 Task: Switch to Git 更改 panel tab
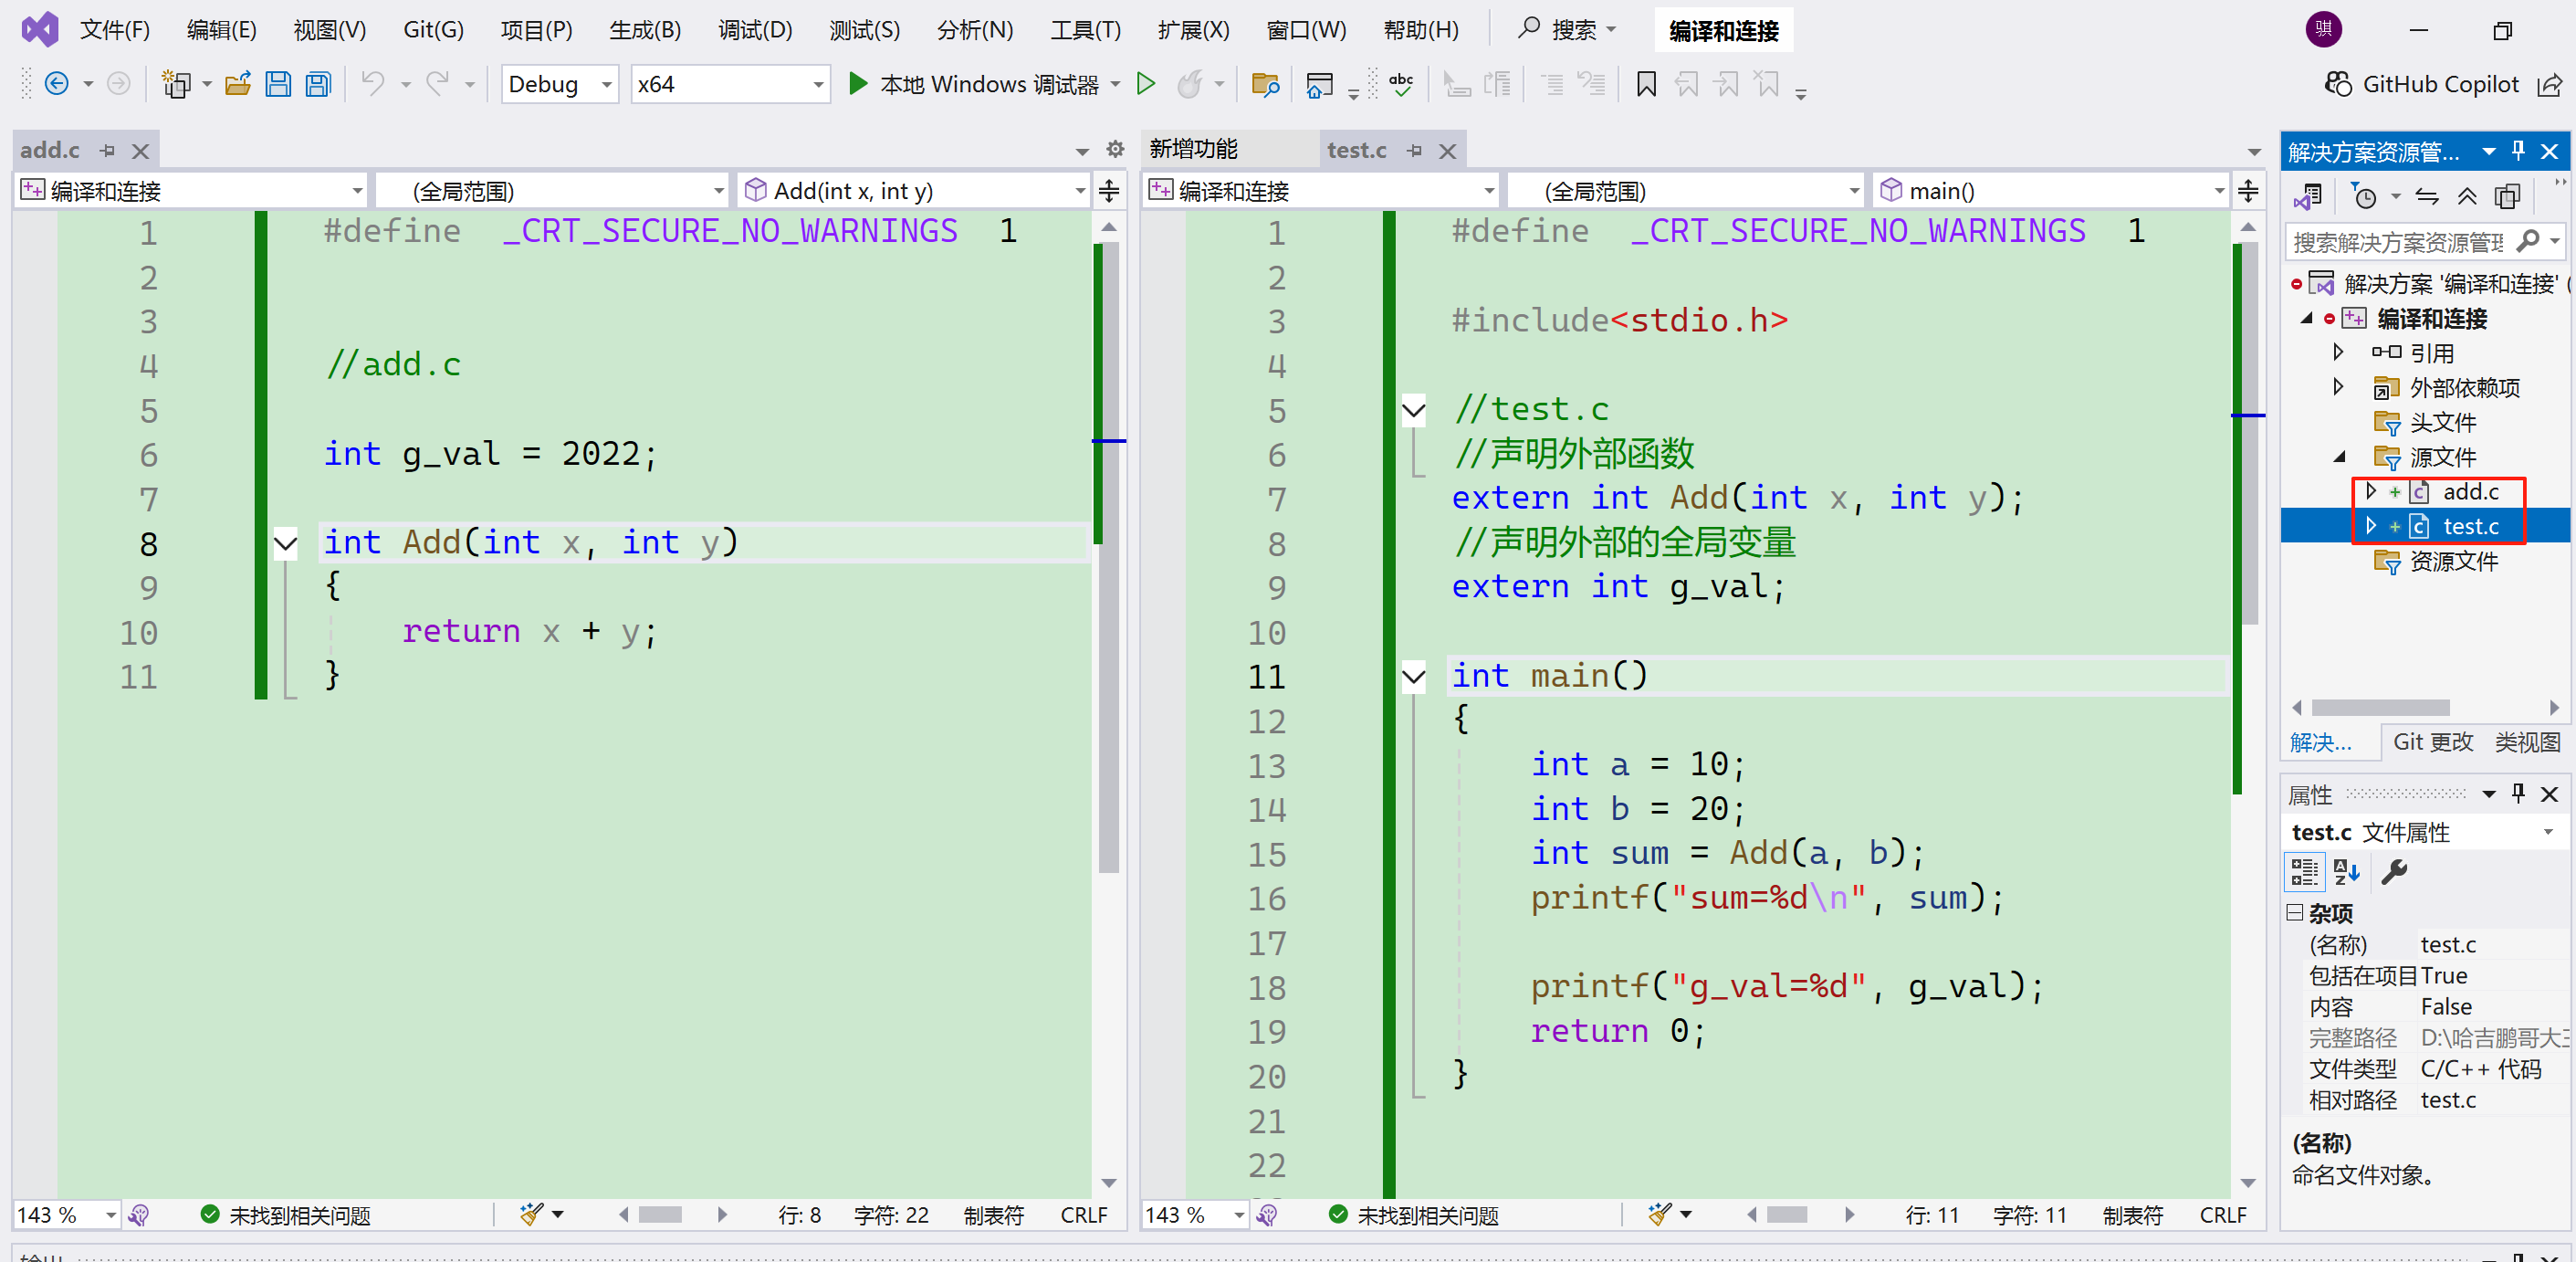[x=2432, y=742]
